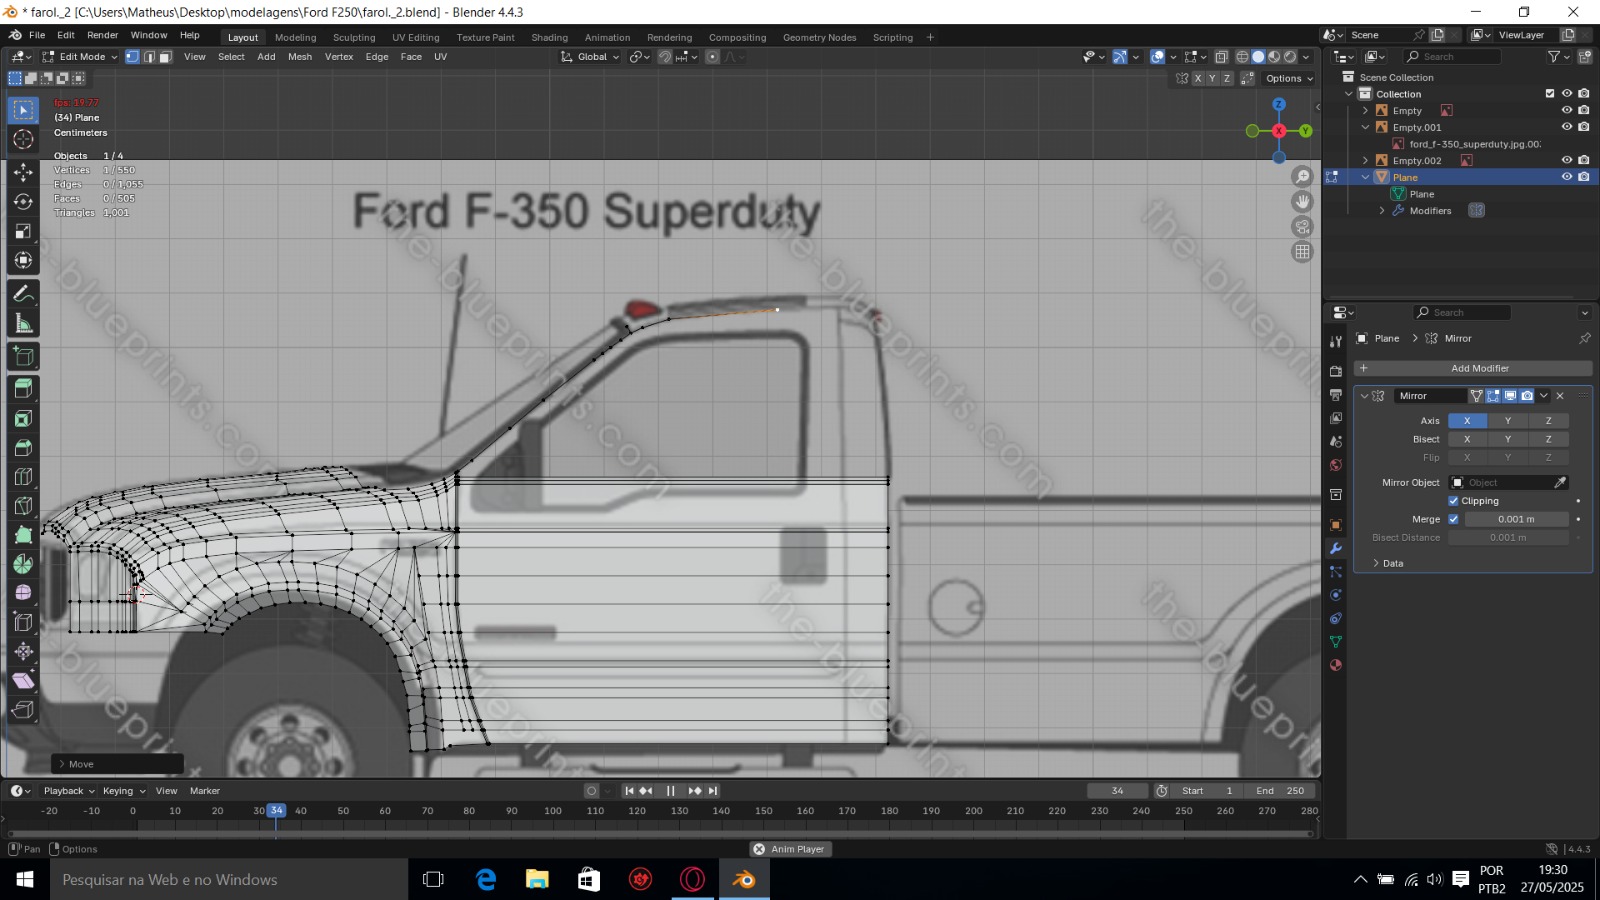
Task: Select the Rotate tool in the viewport toolbar
Action: click(23, 201)
